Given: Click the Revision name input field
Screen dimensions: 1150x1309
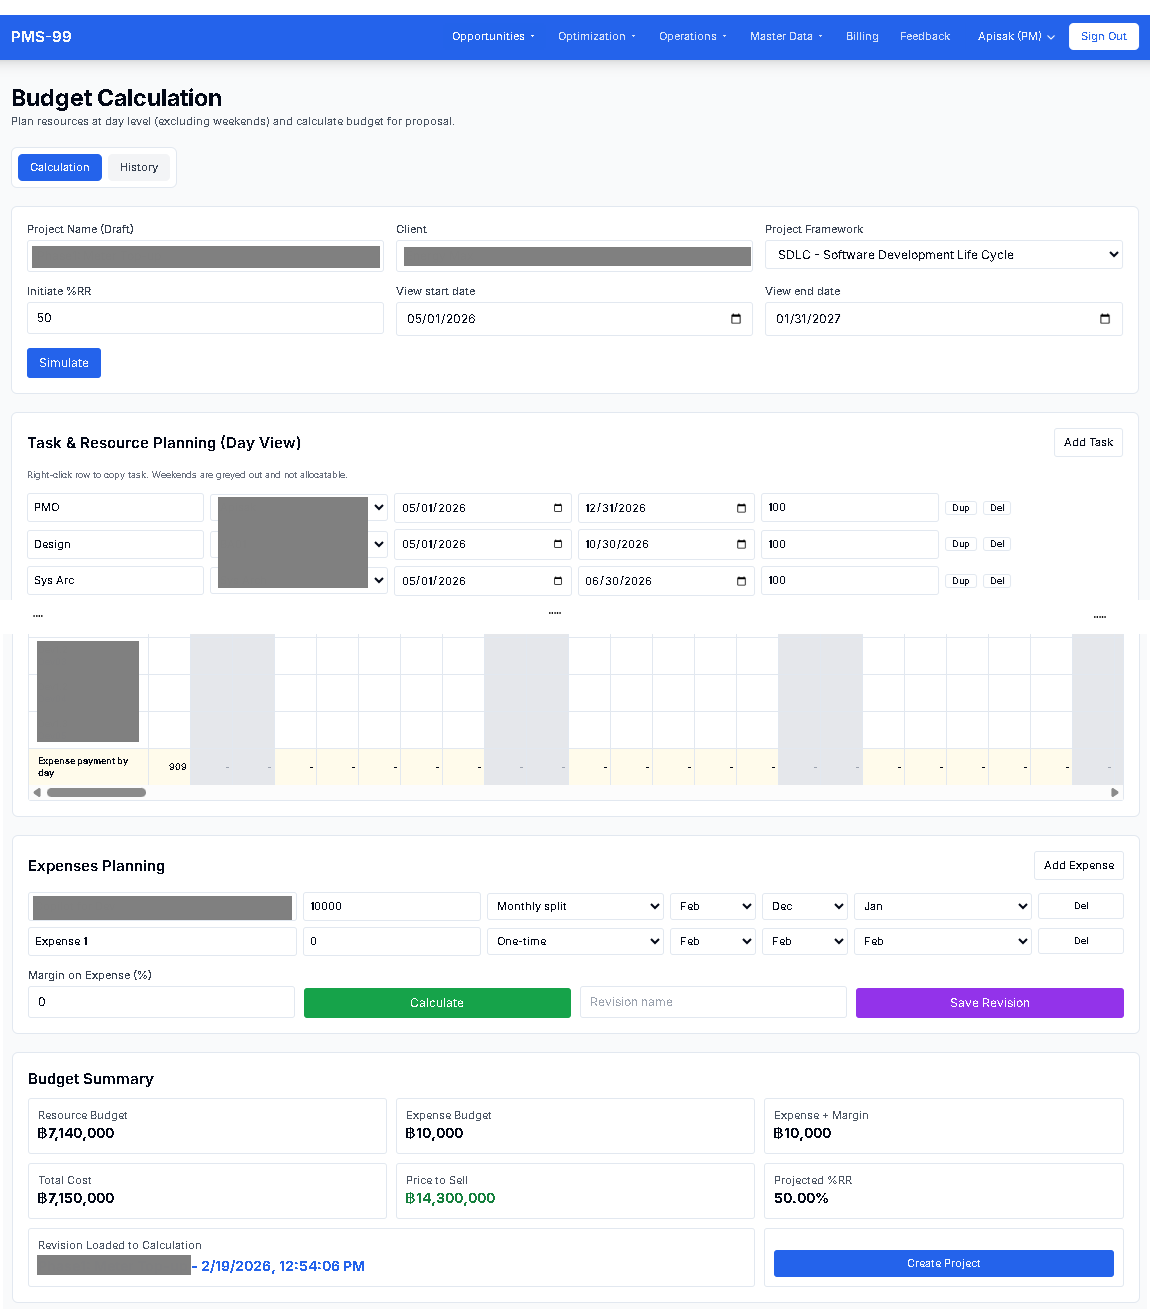Looking at the screenshot, I should click(x=713, y=1002).
